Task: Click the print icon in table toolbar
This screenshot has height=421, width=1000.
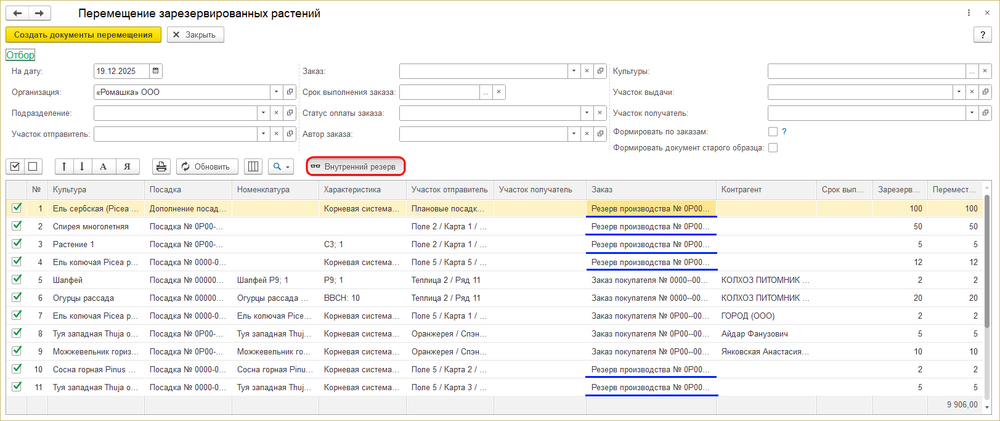Action: (x=162, y=166)
